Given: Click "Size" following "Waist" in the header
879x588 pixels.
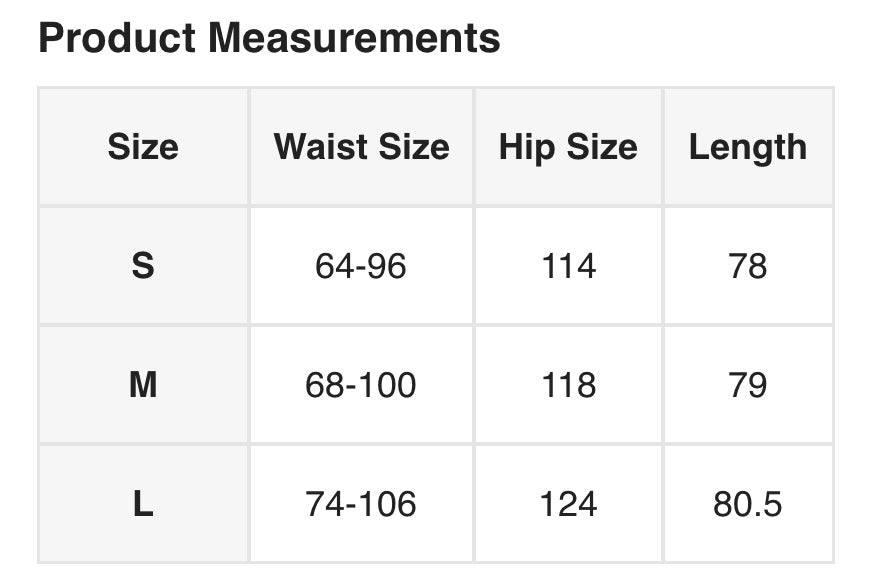Looking at the screenshot, I should [412, 147].
